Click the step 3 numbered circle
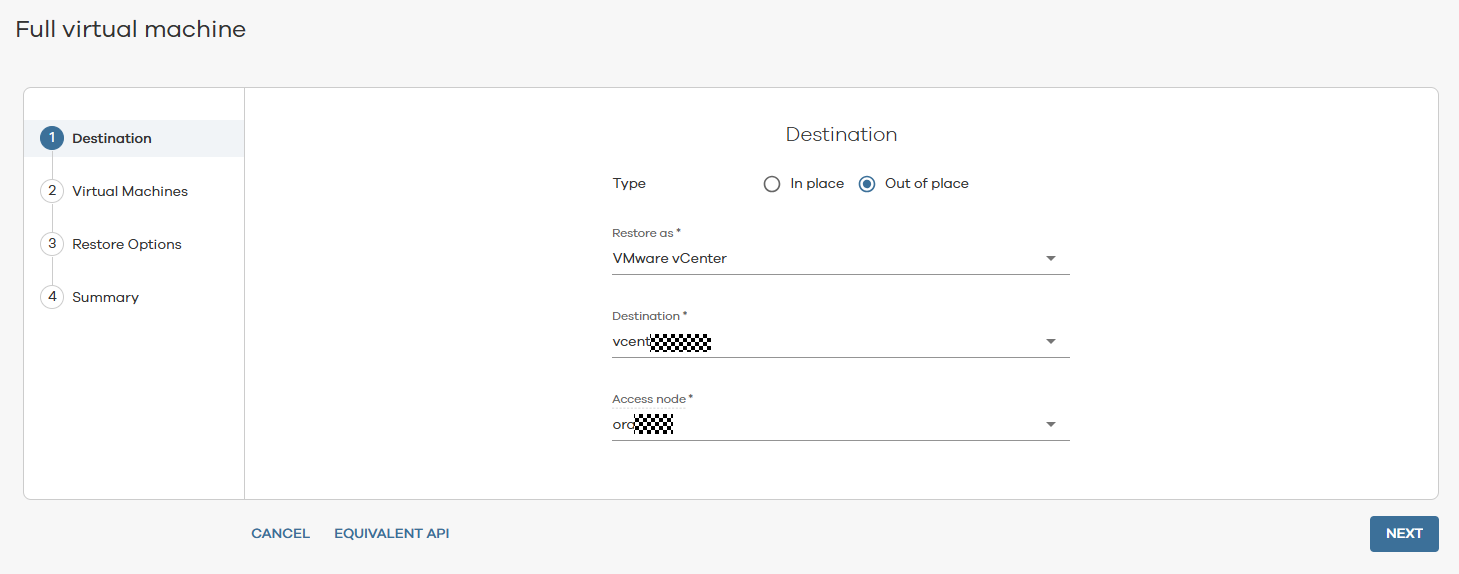Screen dimensions: 1459x574 [52, 244]
